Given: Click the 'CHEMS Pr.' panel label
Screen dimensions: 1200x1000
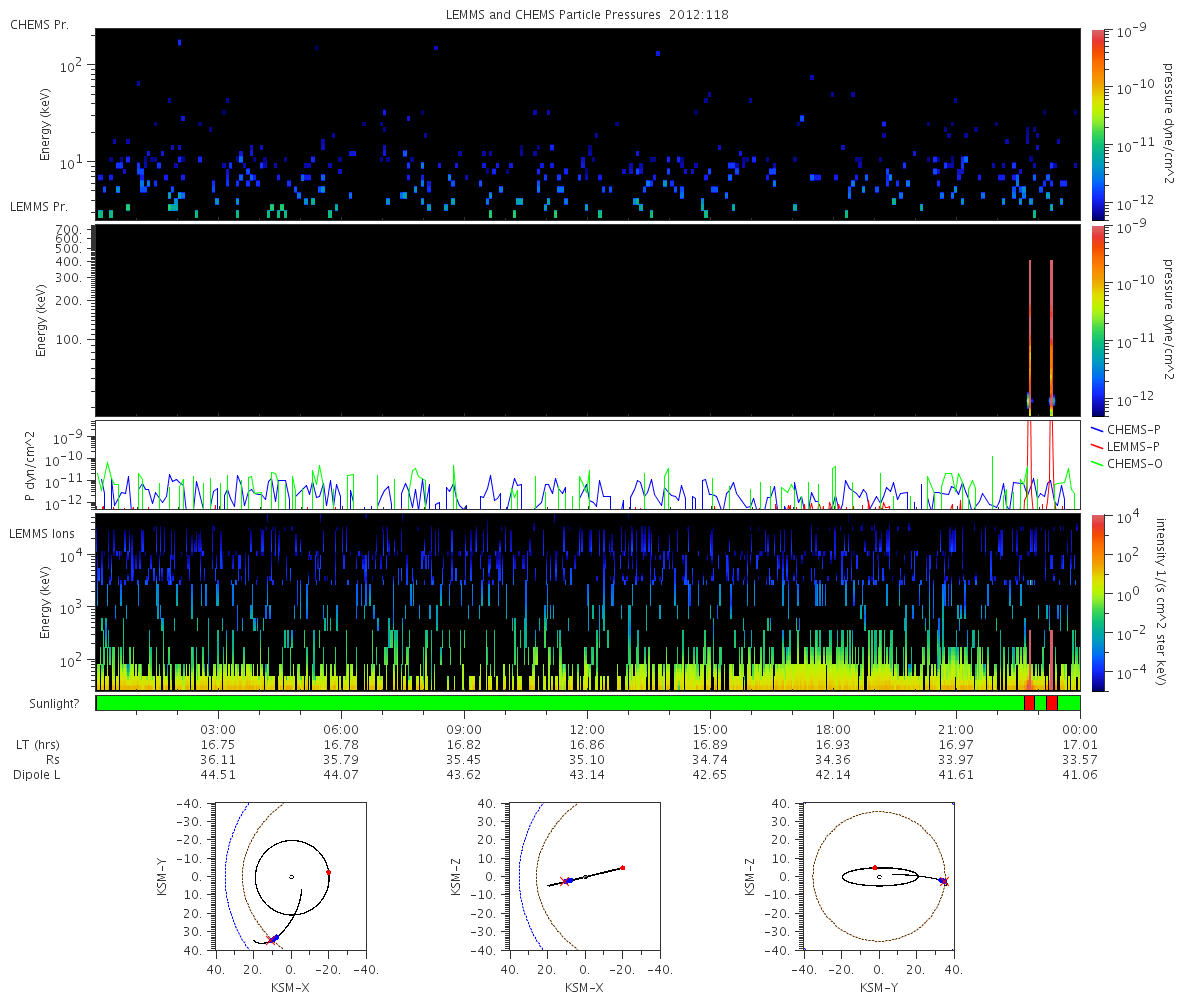Looking at the screenshot, I should click(x=39, y=24).
